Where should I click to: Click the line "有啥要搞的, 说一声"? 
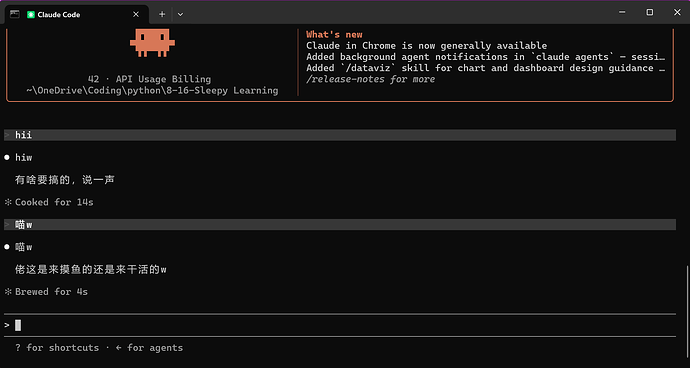(x=65, y=180)
